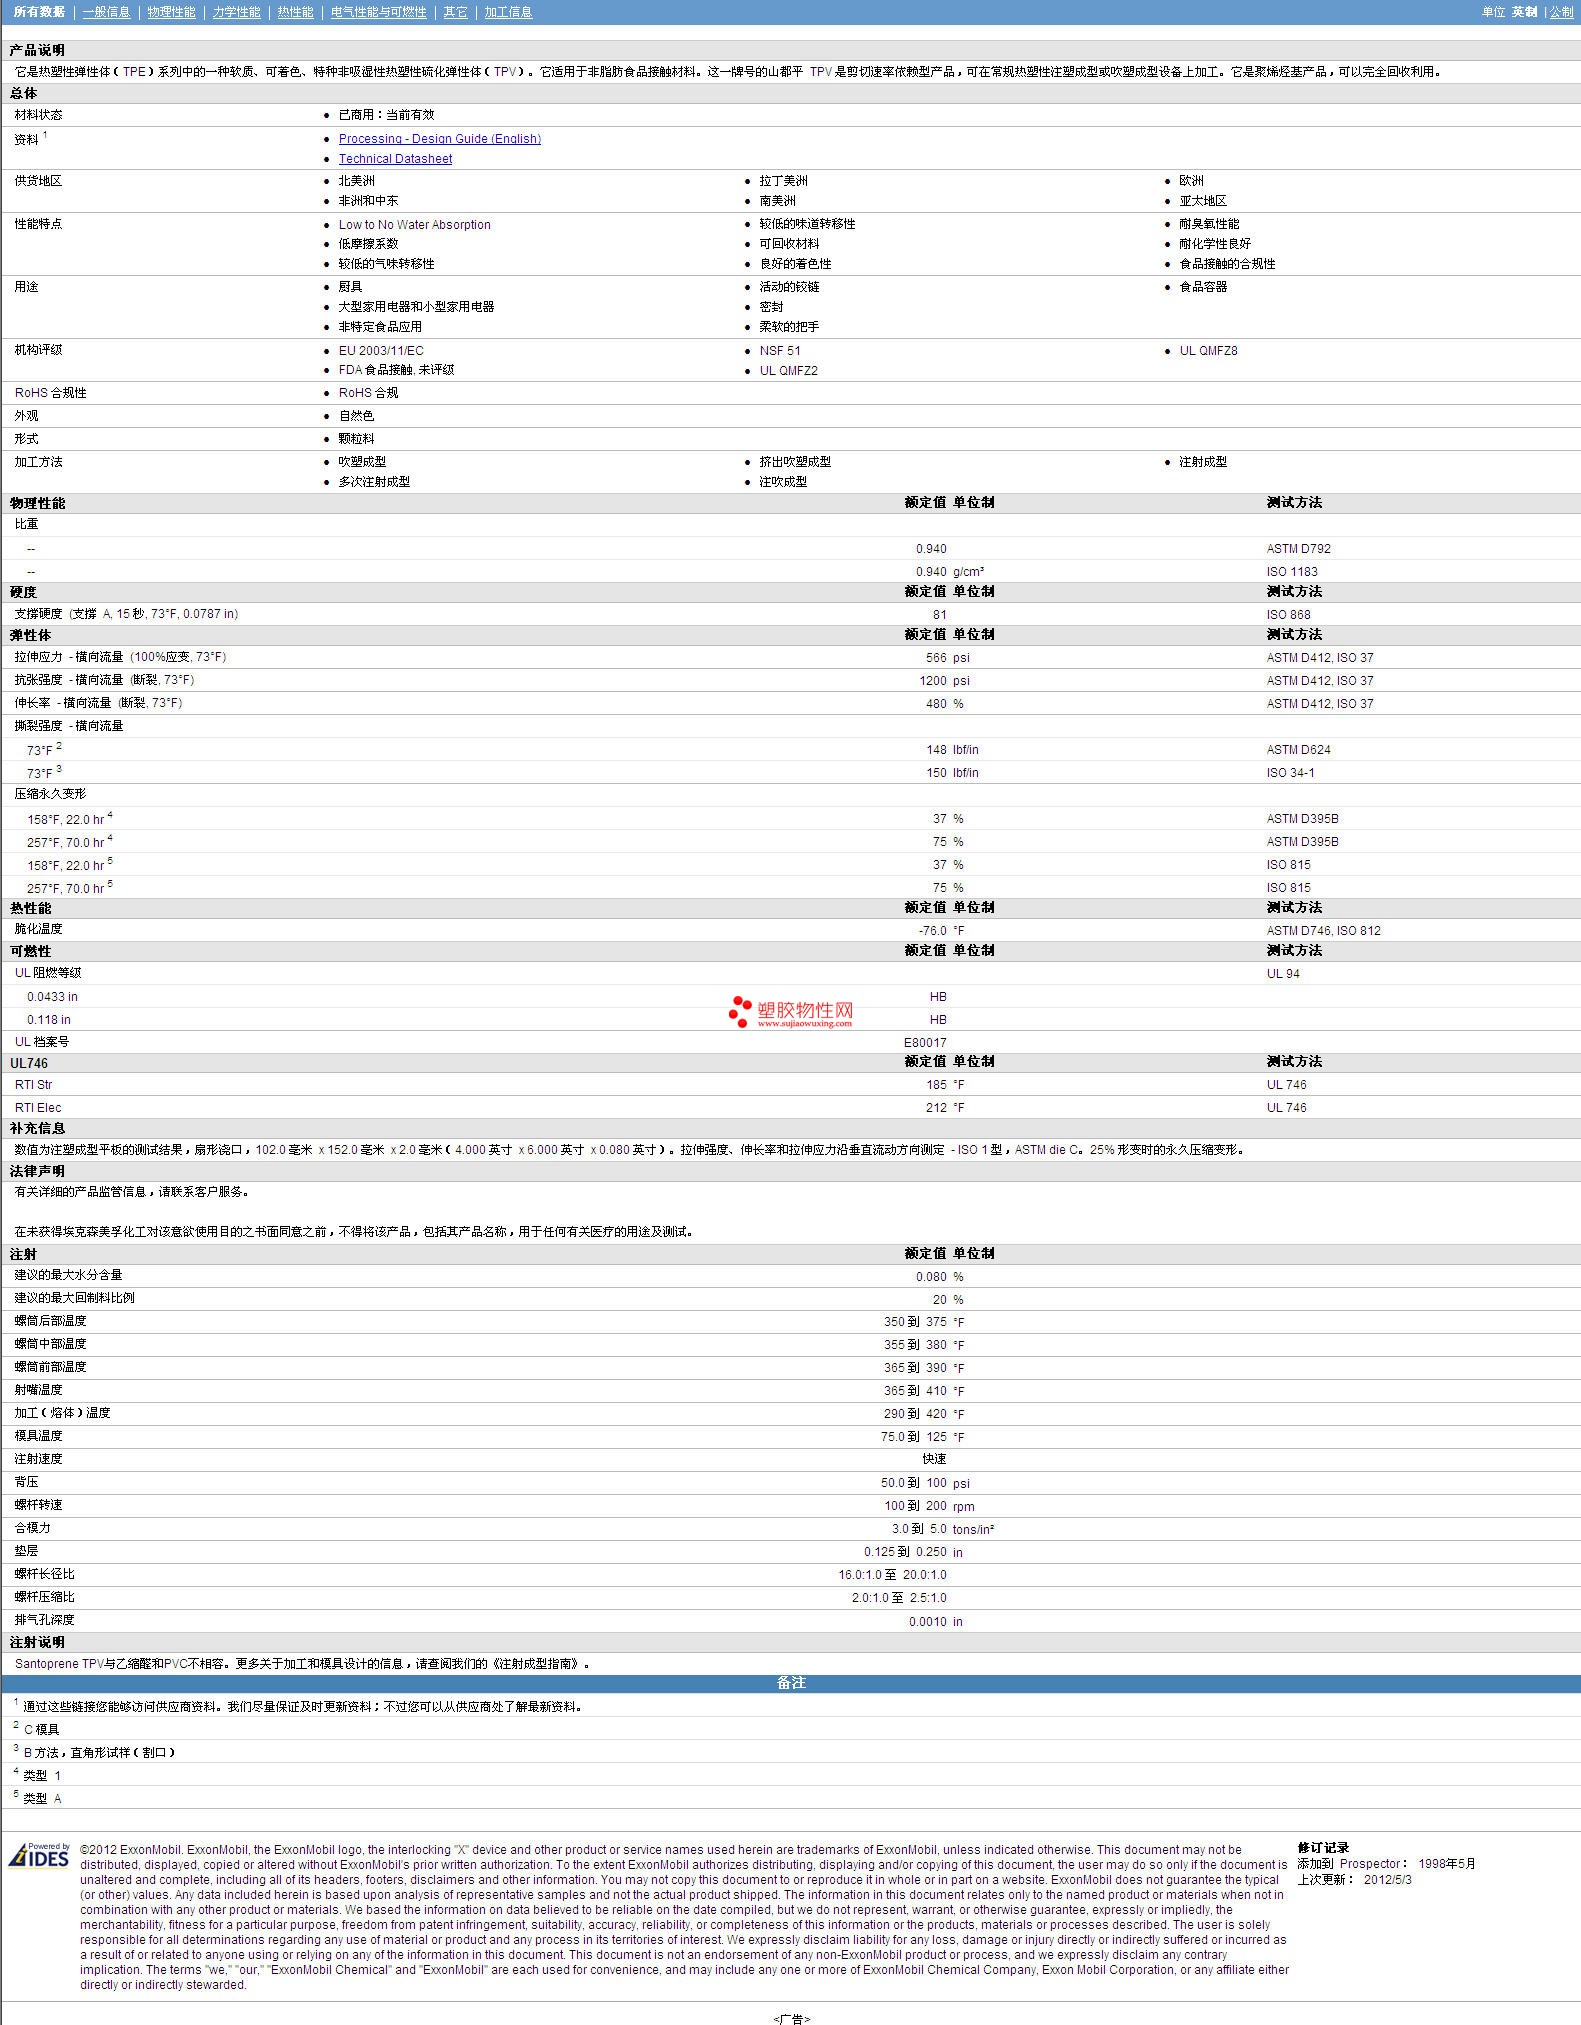The image size is (1581, 2025).
Task: Open the Technical Datasheet link
Action: click(395, 159)
